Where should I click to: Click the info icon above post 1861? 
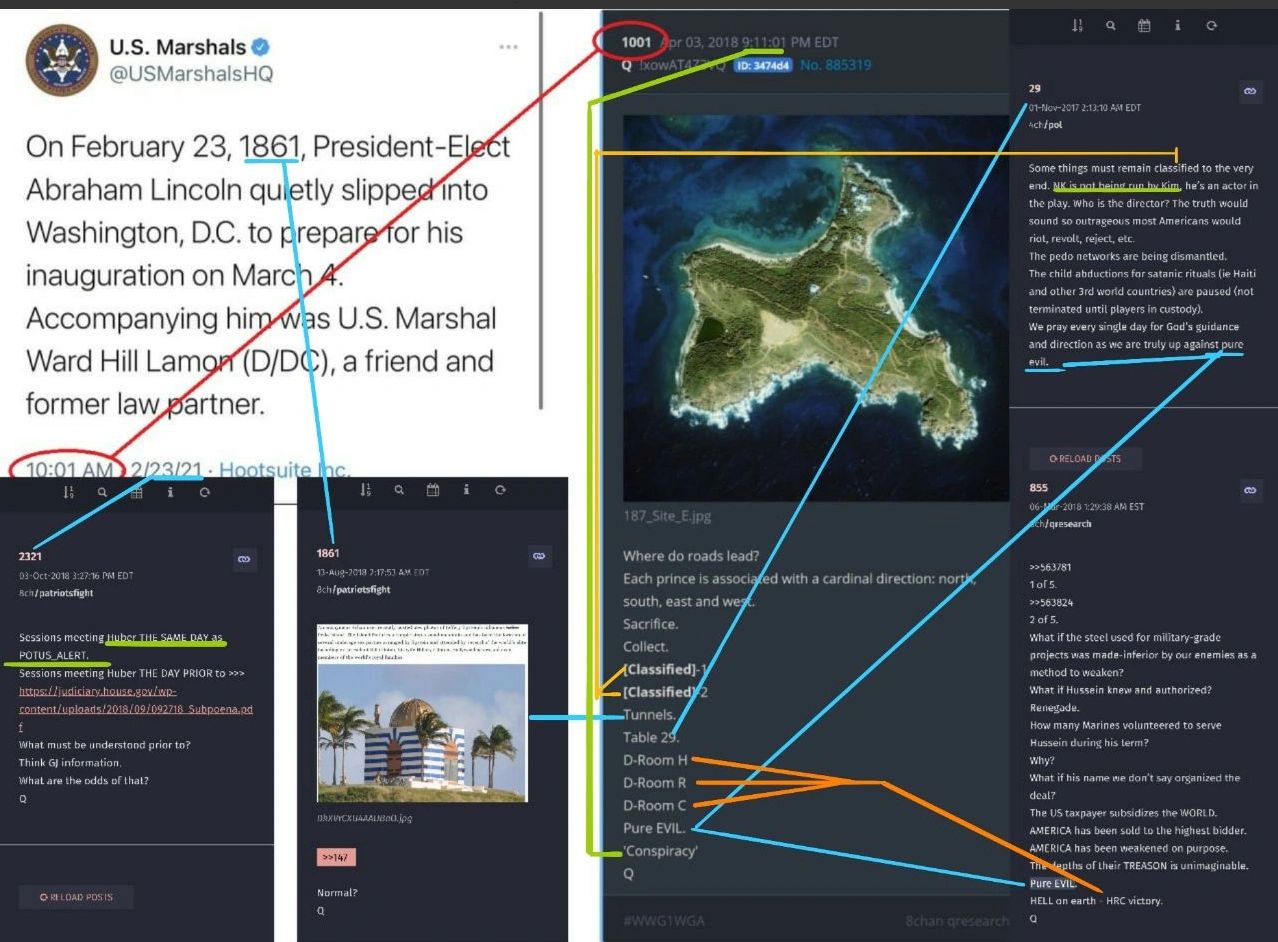pyautogui.click(x=466, y=490)
